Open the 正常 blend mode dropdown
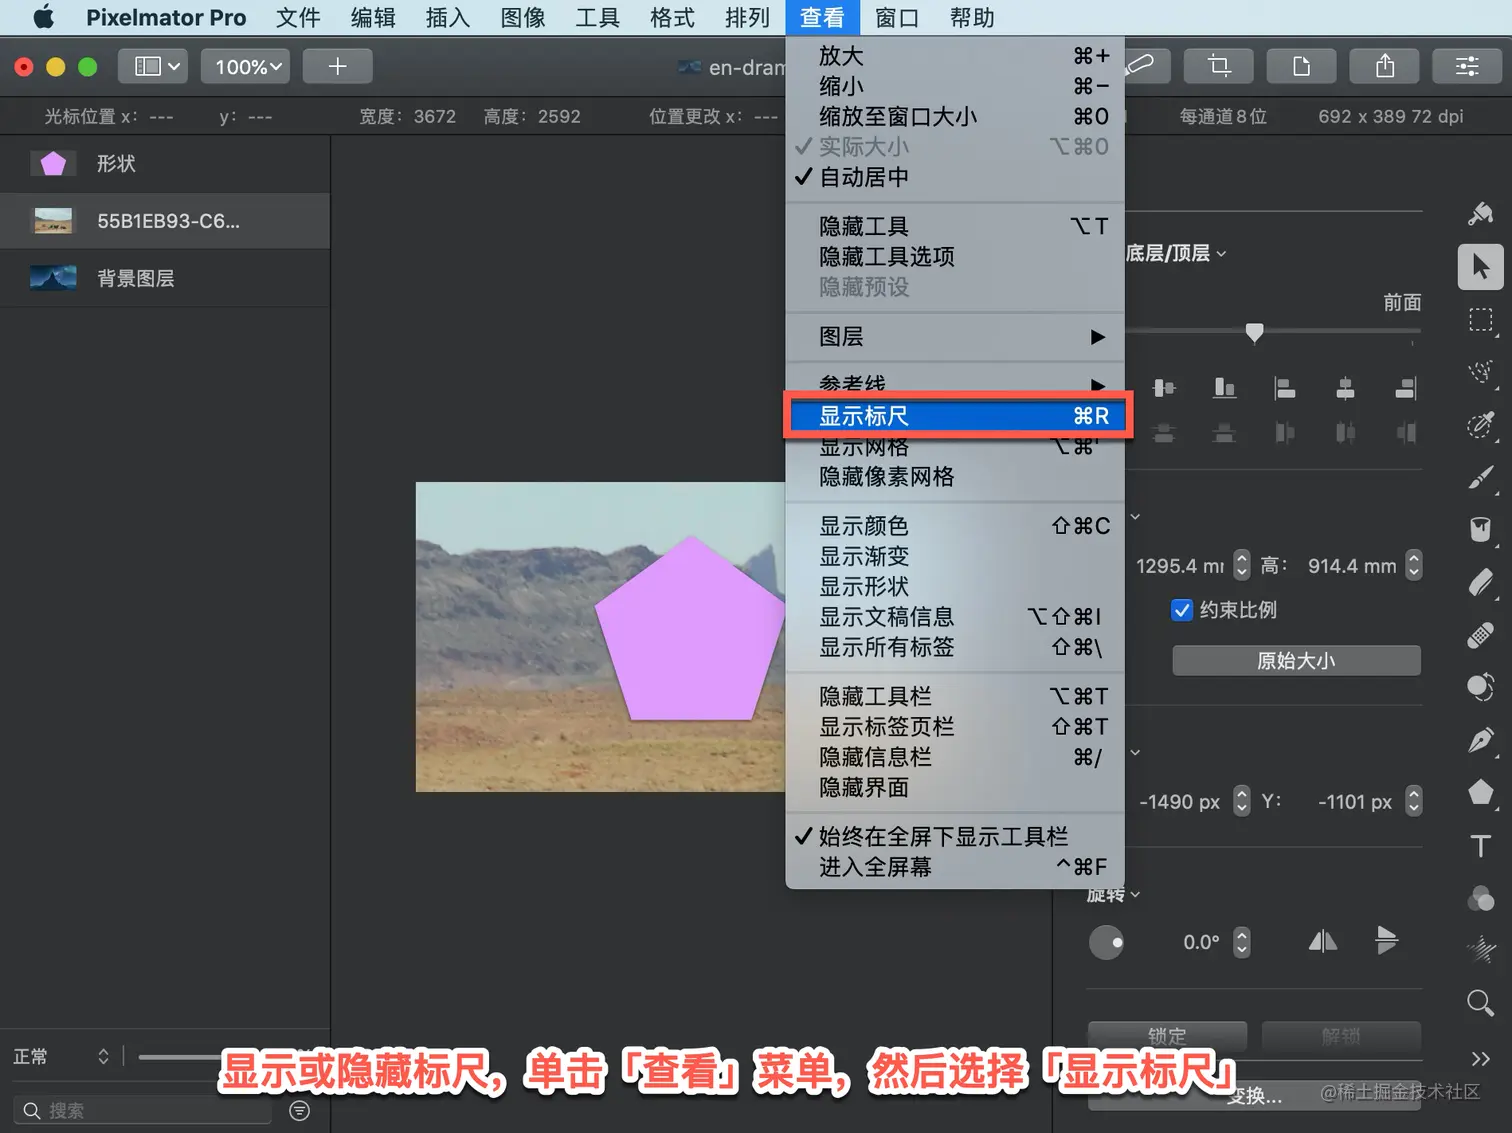 click(61, 1056)
